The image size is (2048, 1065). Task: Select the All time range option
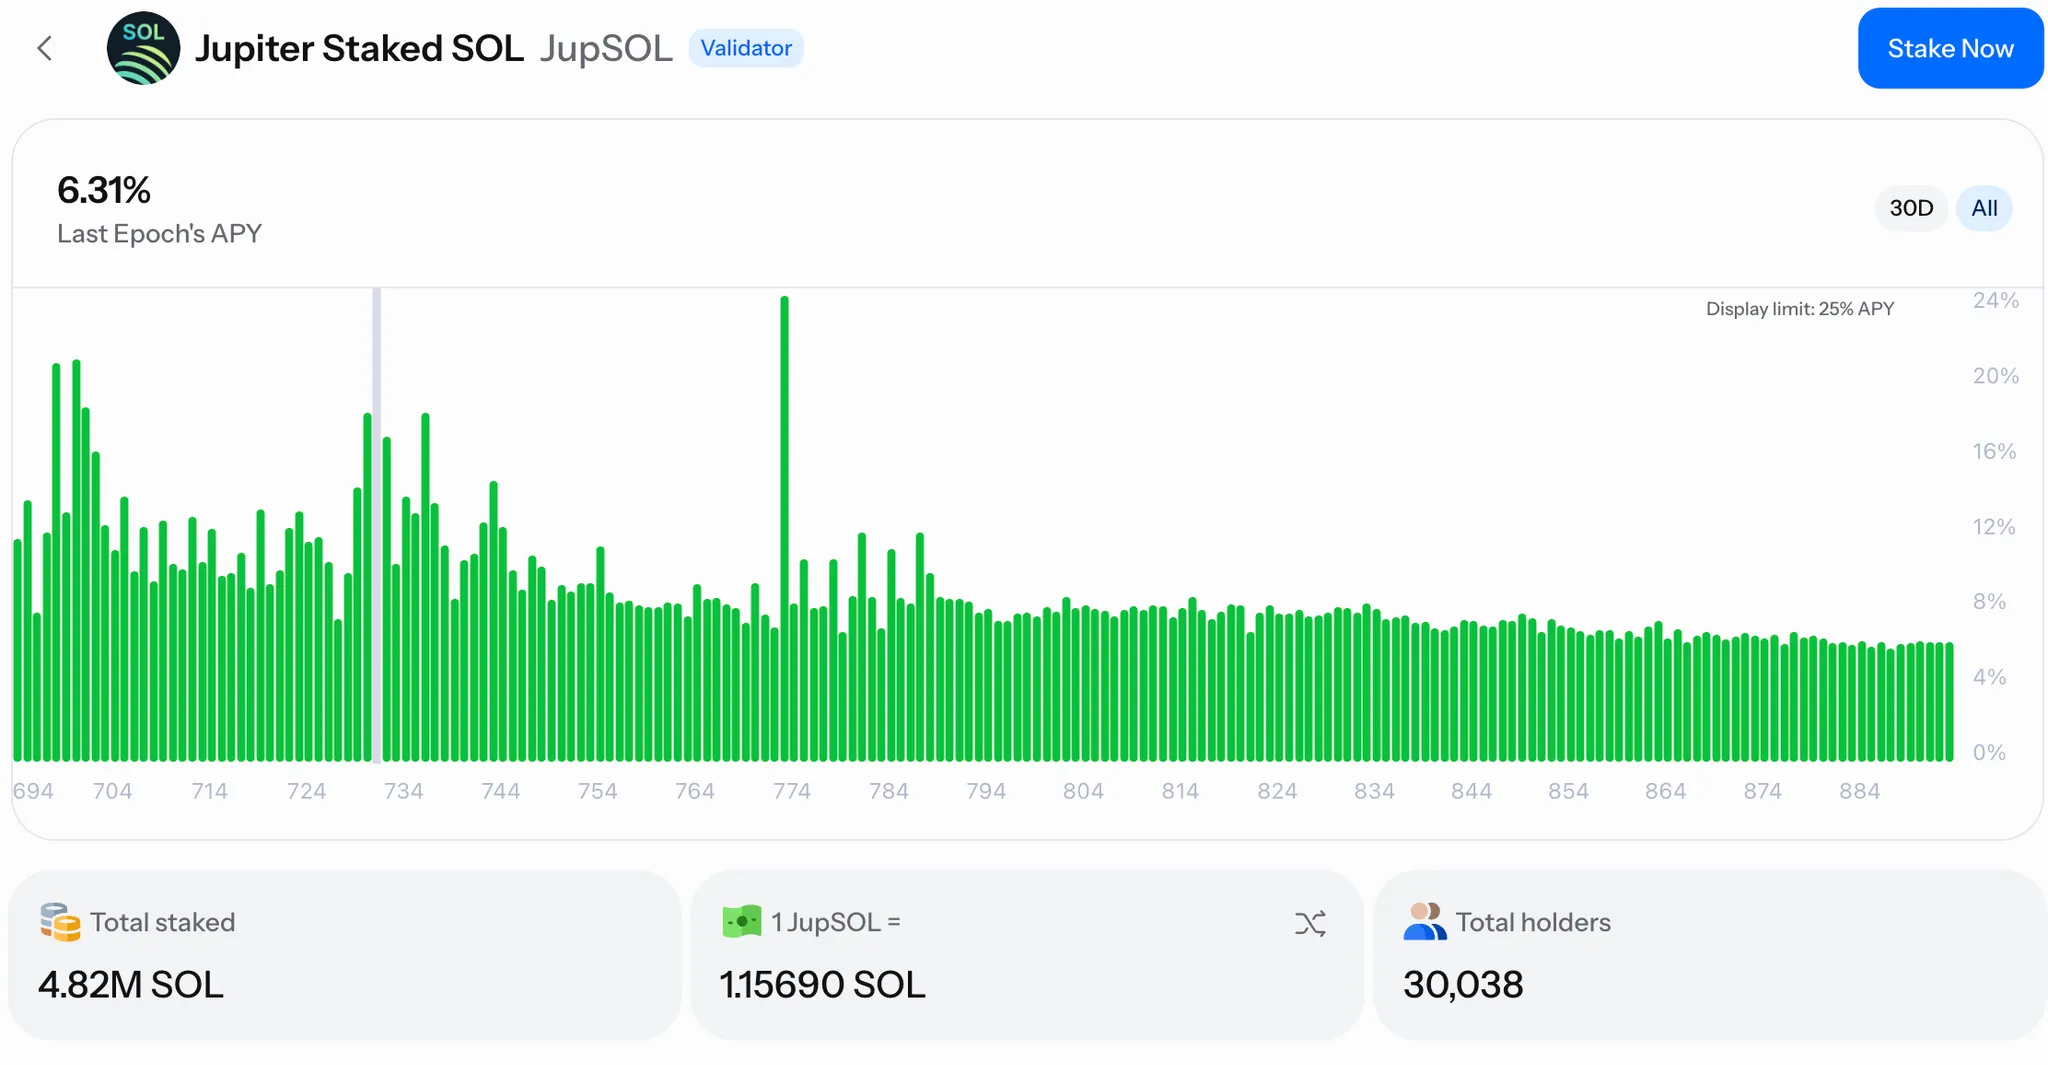(x=1984, y=208)
